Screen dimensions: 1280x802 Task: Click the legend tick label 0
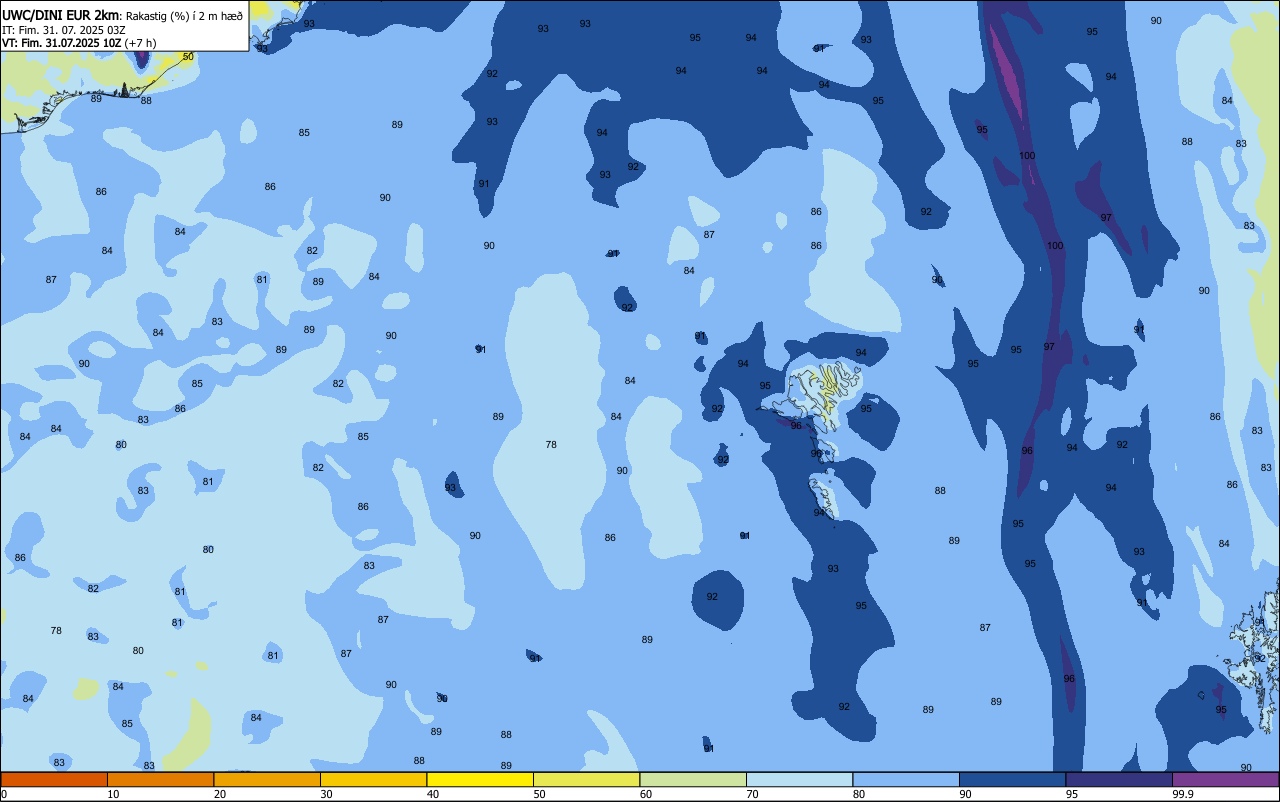[x=4, y=794]
